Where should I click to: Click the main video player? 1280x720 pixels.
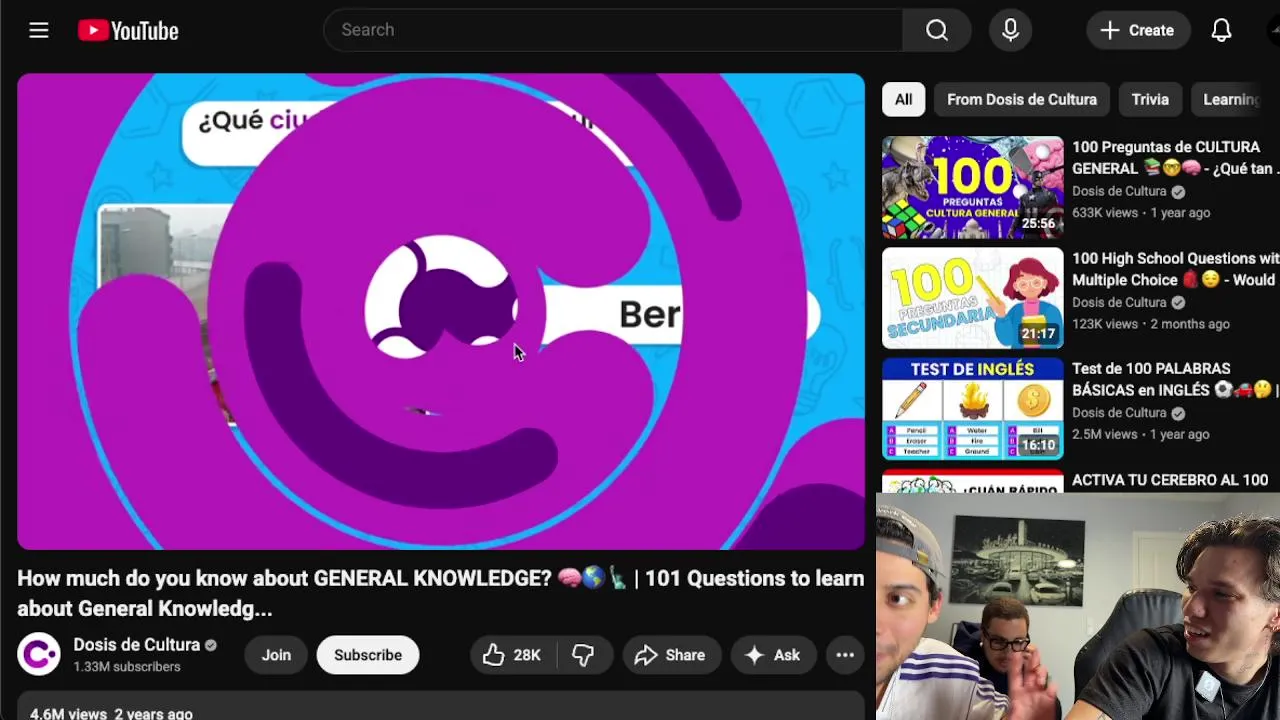(441, 311)
